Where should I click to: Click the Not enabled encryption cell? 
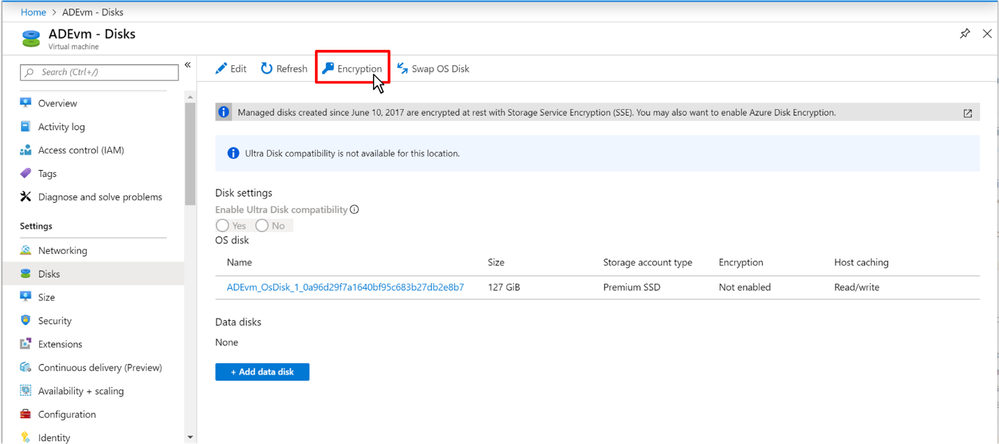[745, 287]
